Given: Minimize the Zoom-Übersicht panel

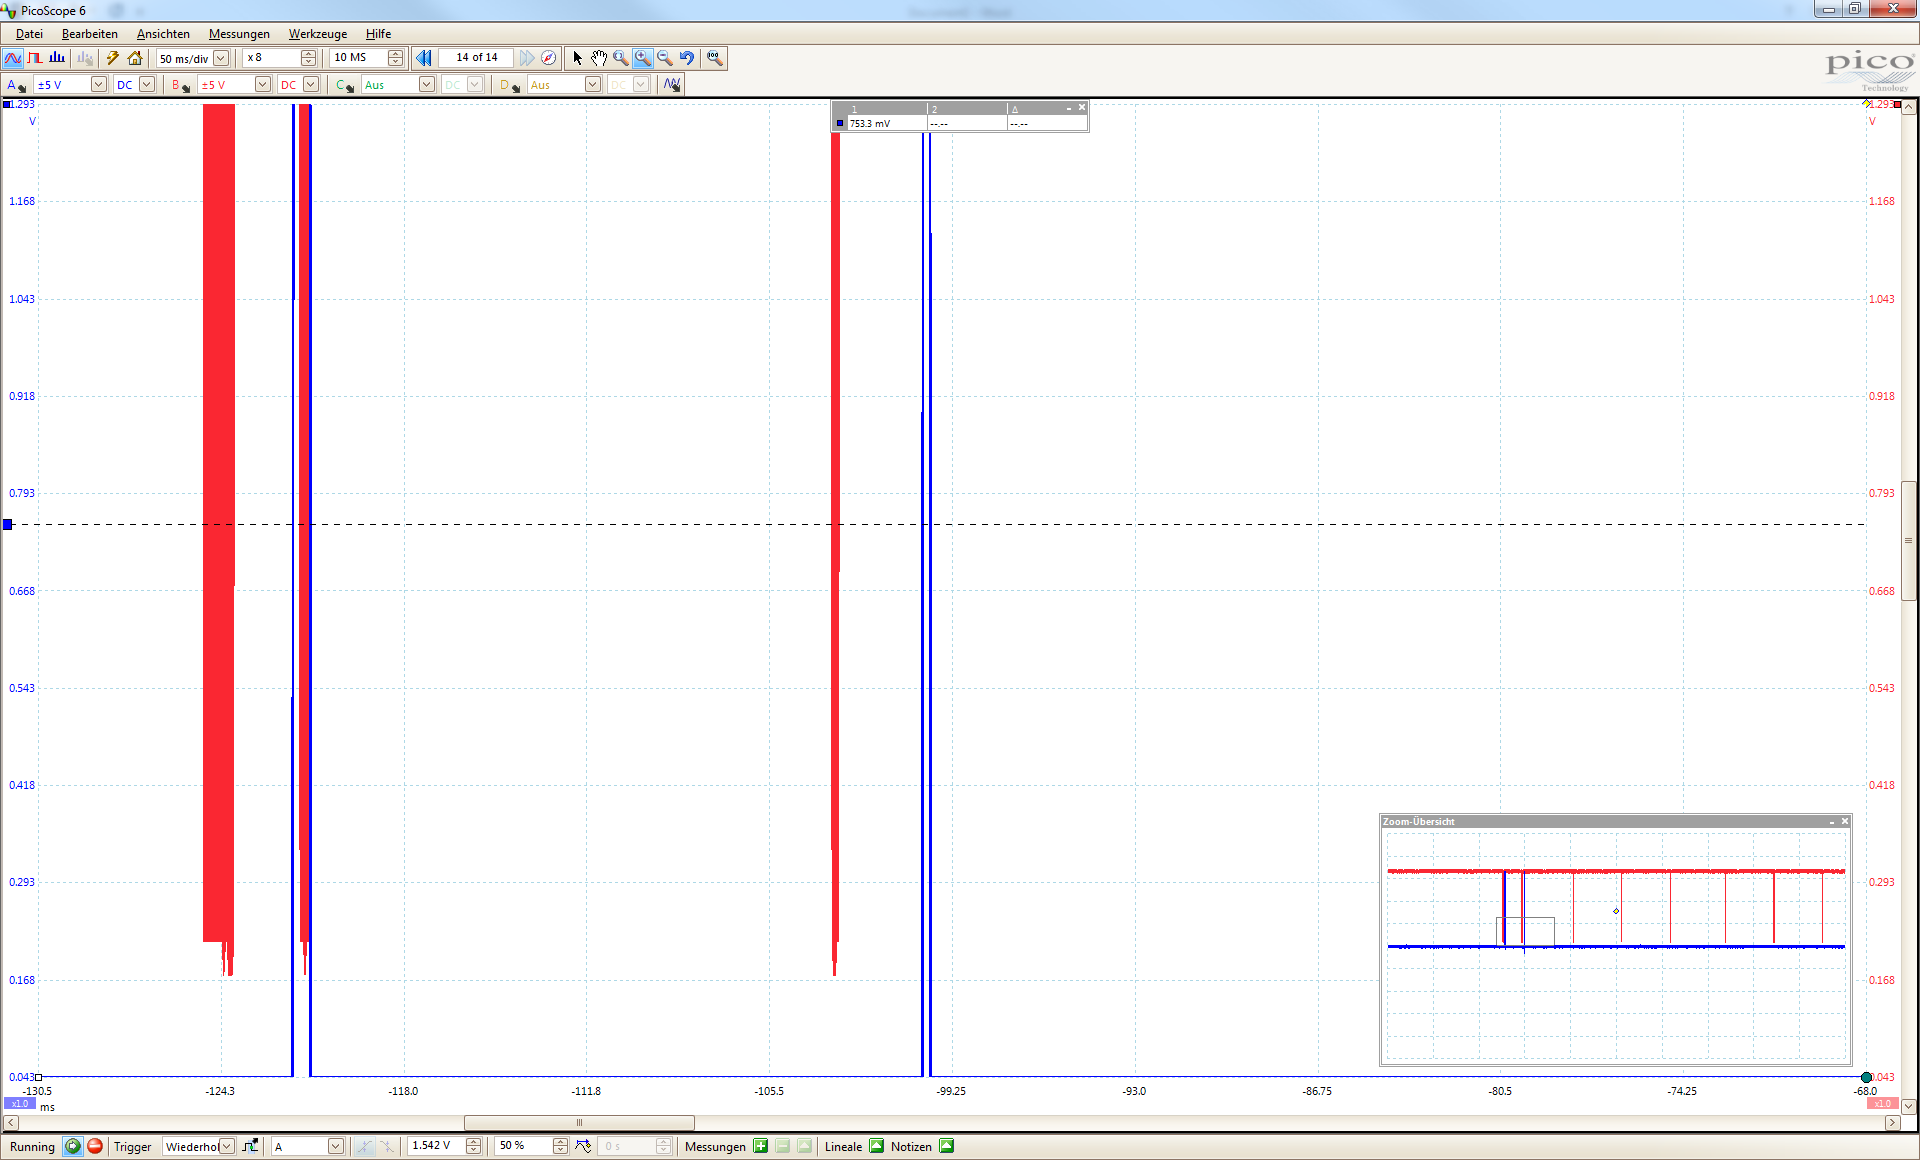Looking at the screenshot, I should pos(1832,821).
